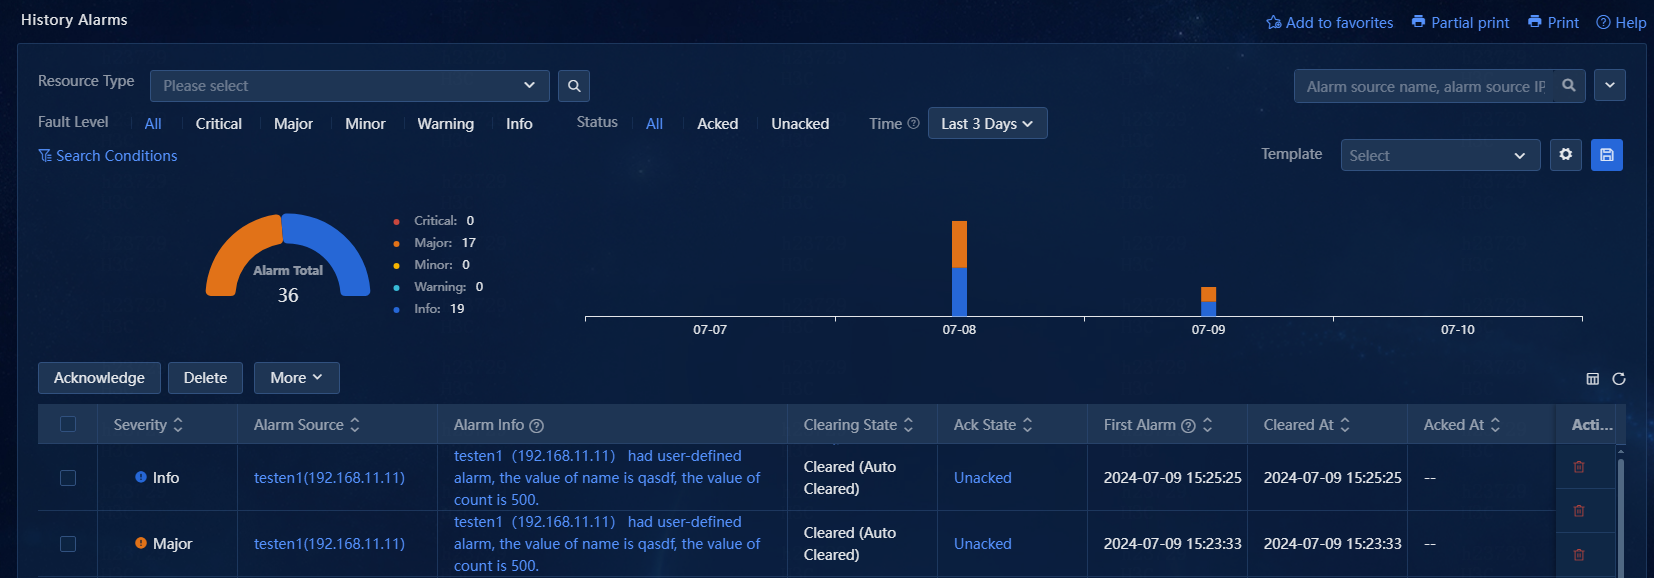Filter by Unacked status
The height and width of the screenshot is (578, 1654).
point(800,124)
